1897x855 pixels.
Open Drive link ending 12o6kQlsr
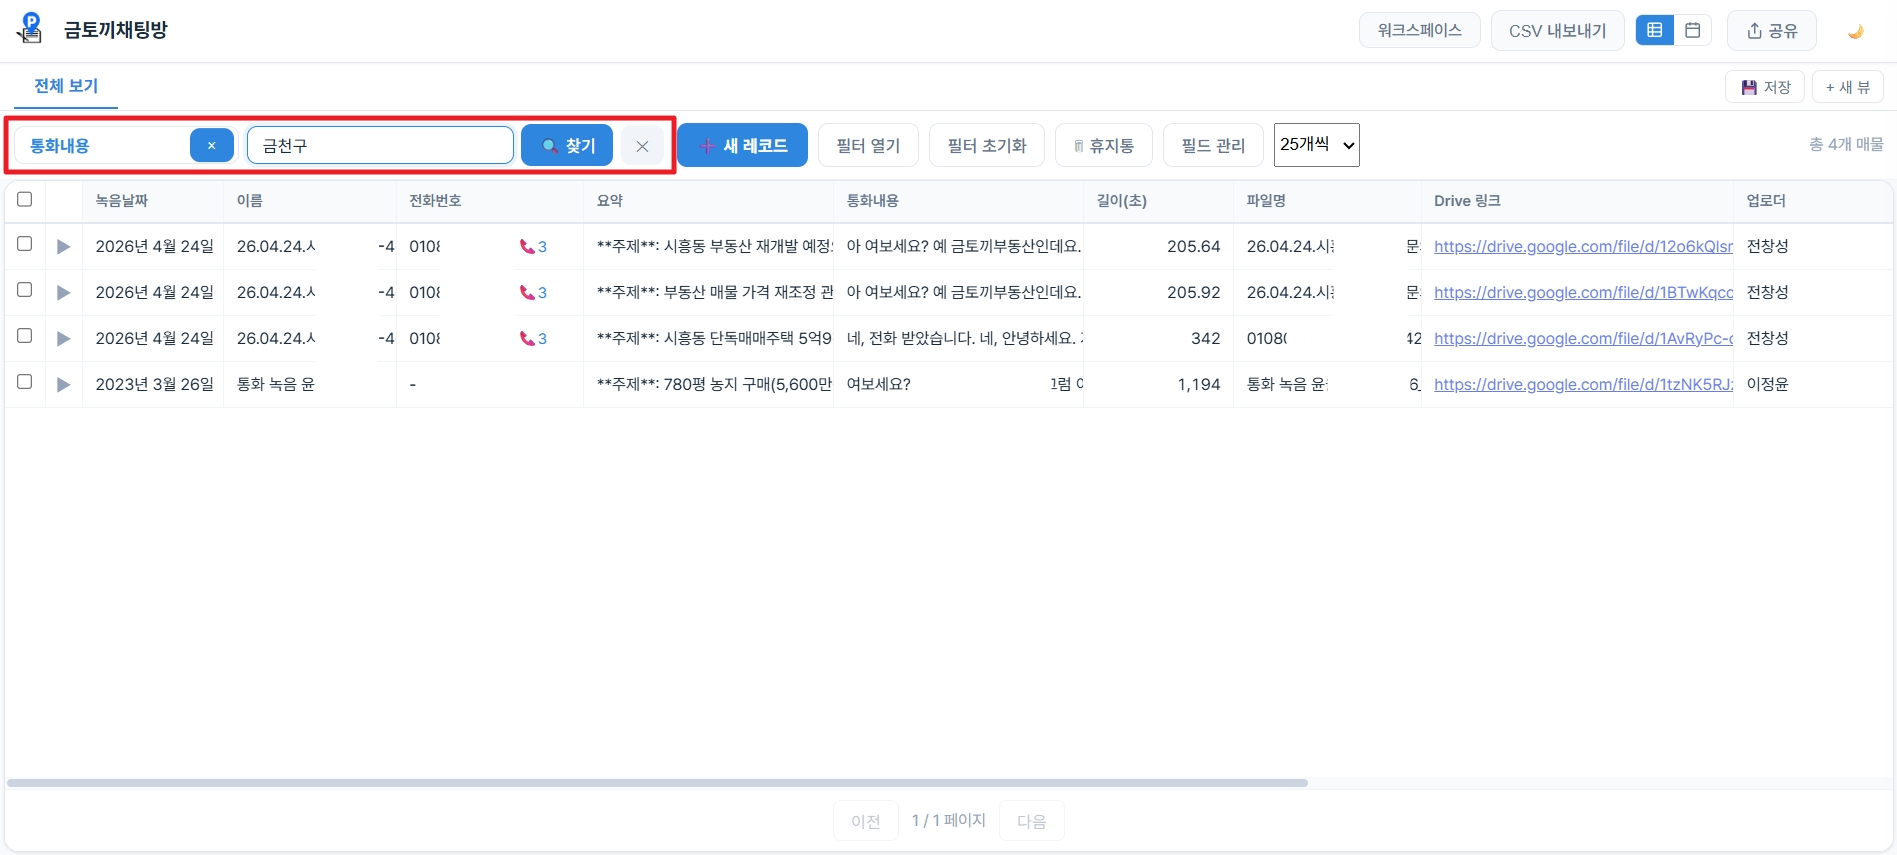pyautogui.click(x=1583, y=246)
